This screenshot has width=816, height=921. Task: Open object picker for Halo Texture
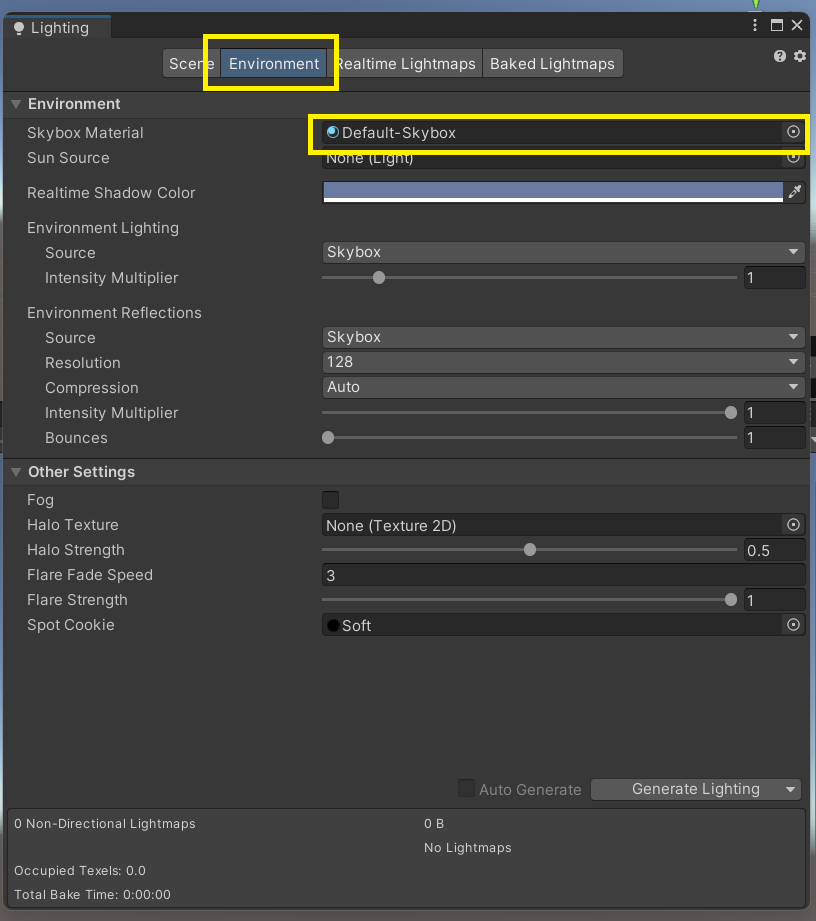tap(793, 525)
